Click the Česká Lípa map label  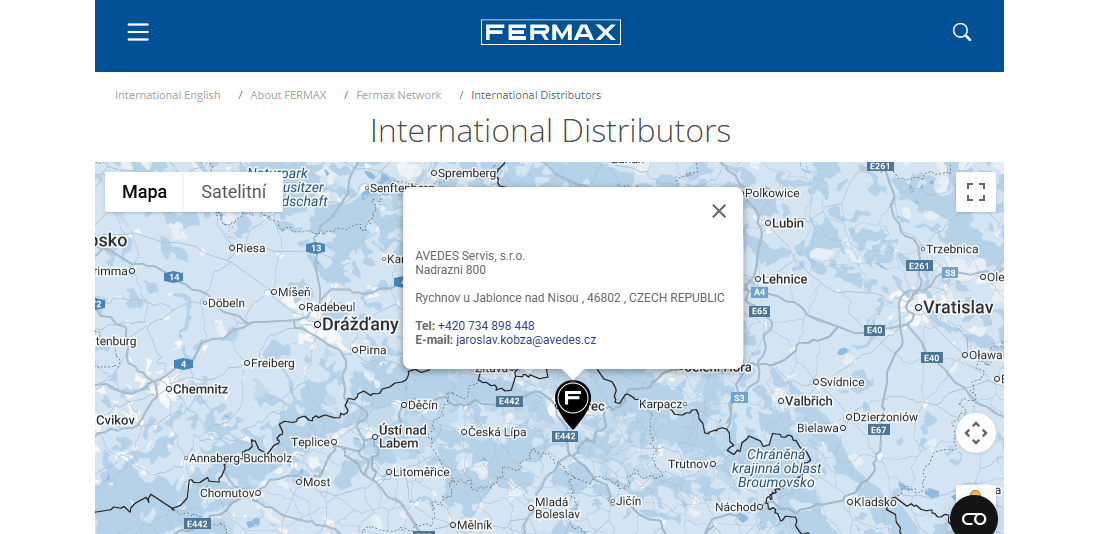tap(497, 432)
